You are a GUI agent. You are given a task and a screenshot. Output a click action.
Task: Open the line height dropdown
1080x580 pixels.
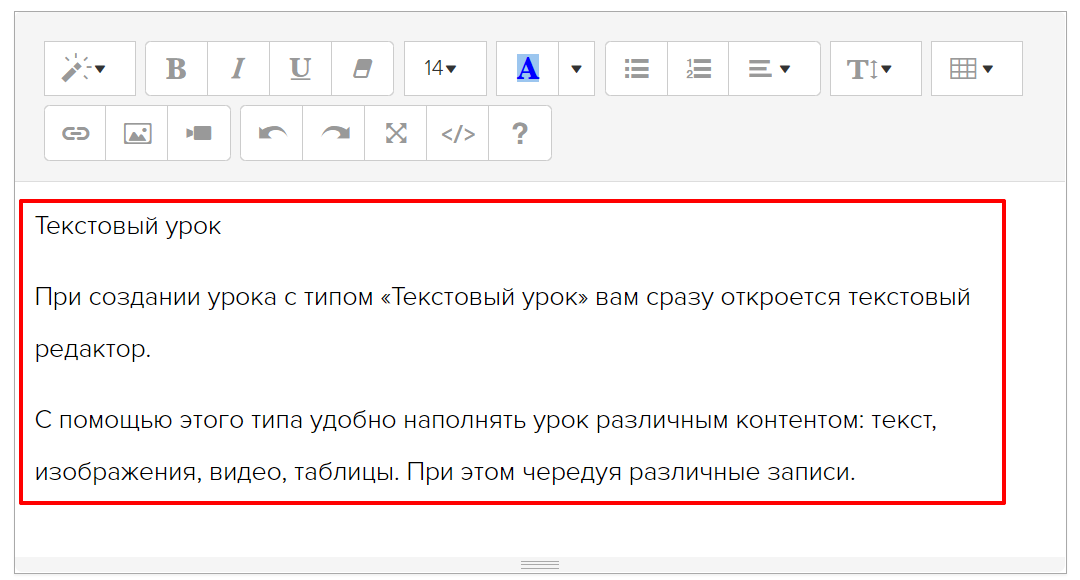tap(875, 69)
